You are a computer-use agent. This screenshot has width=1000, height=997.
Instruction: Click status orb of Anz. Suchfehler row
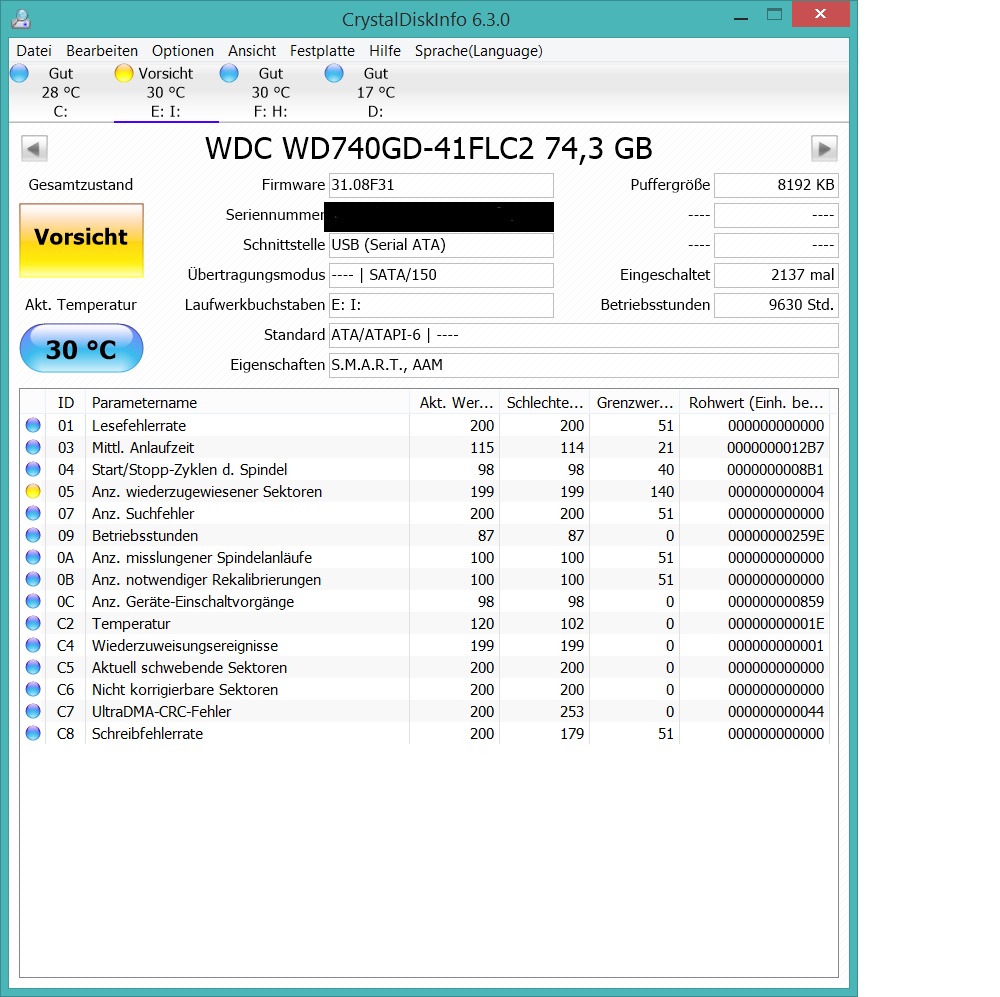coord(33,513)
